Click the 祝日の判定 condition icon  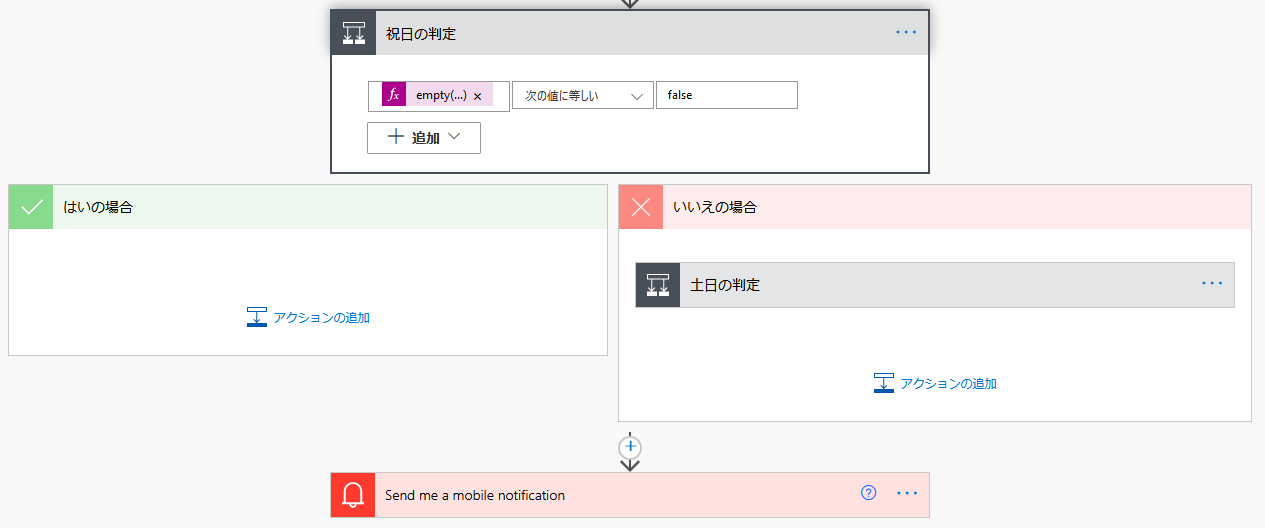[x=354, y=33]
